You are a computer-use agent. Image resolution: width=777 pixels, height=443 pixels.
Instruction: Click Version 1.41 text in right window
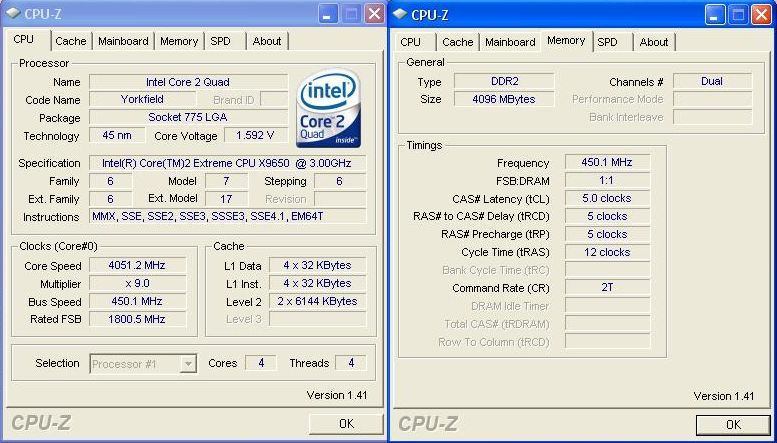click(x=723, y=396)
